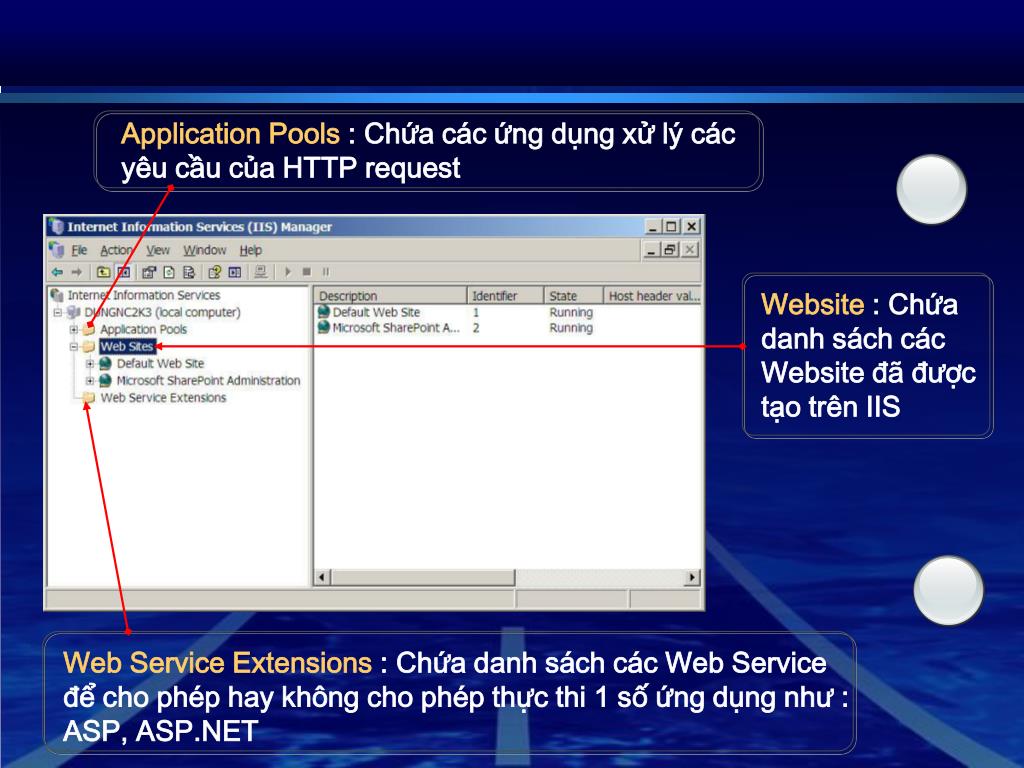This screenshot has height=768, width=1024.
Task: Select Application Pools in the tree
Action: click(143, 329)
